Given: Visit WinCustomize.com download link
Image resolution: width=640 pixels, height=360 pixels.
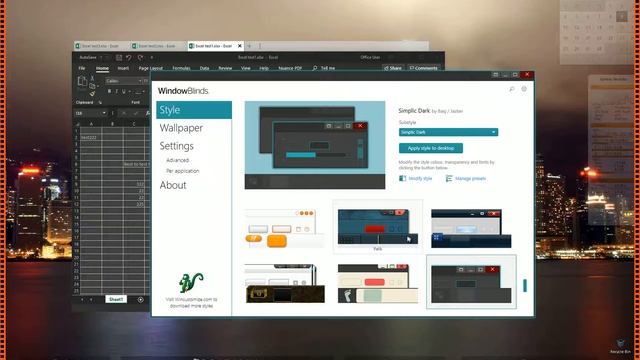Looking at the screenshot, I should (x=191, y=302).
